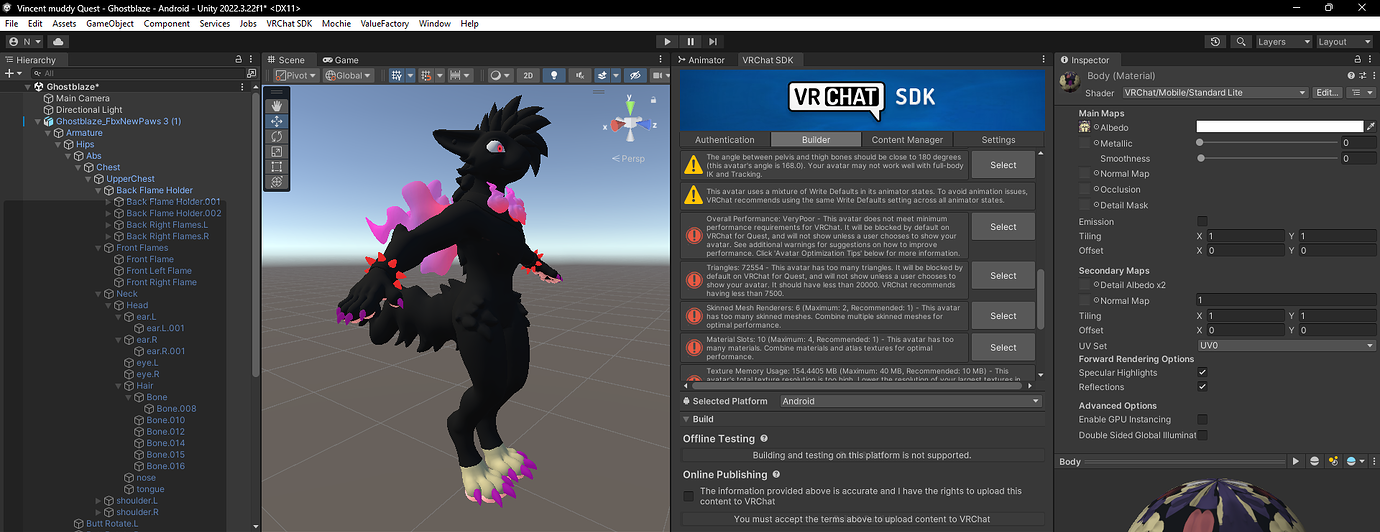Open the undo history icon

[1215, 42]
